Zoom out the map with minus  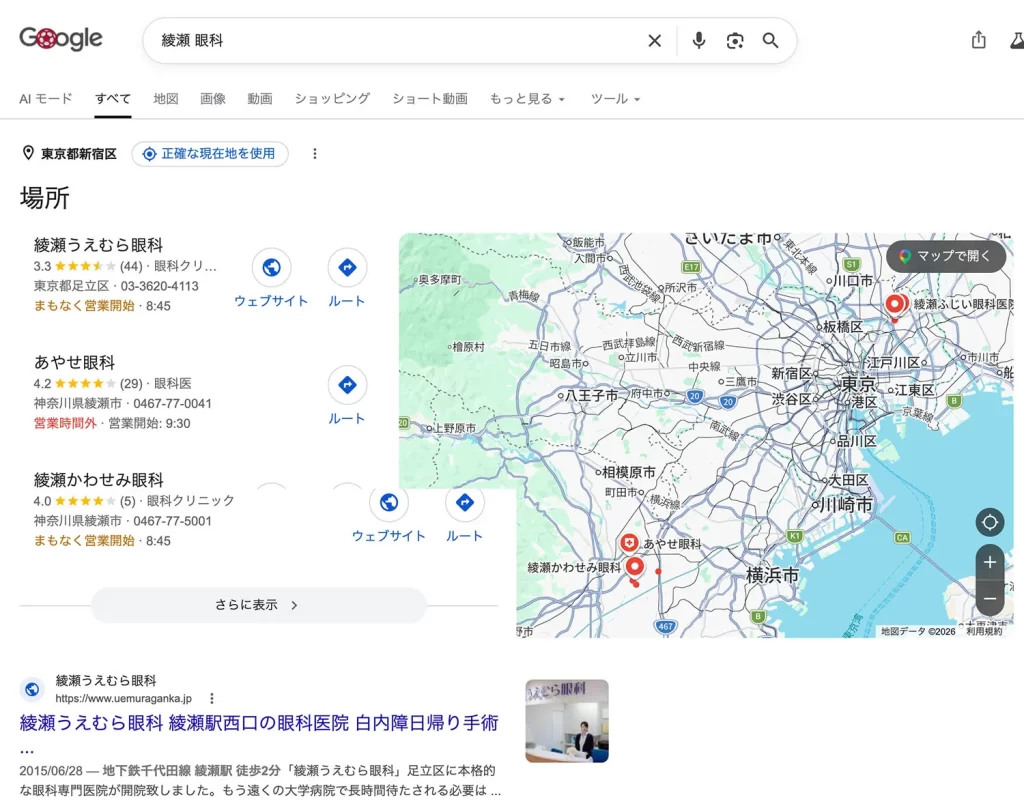pyautogui.click(x=990, y=598)
